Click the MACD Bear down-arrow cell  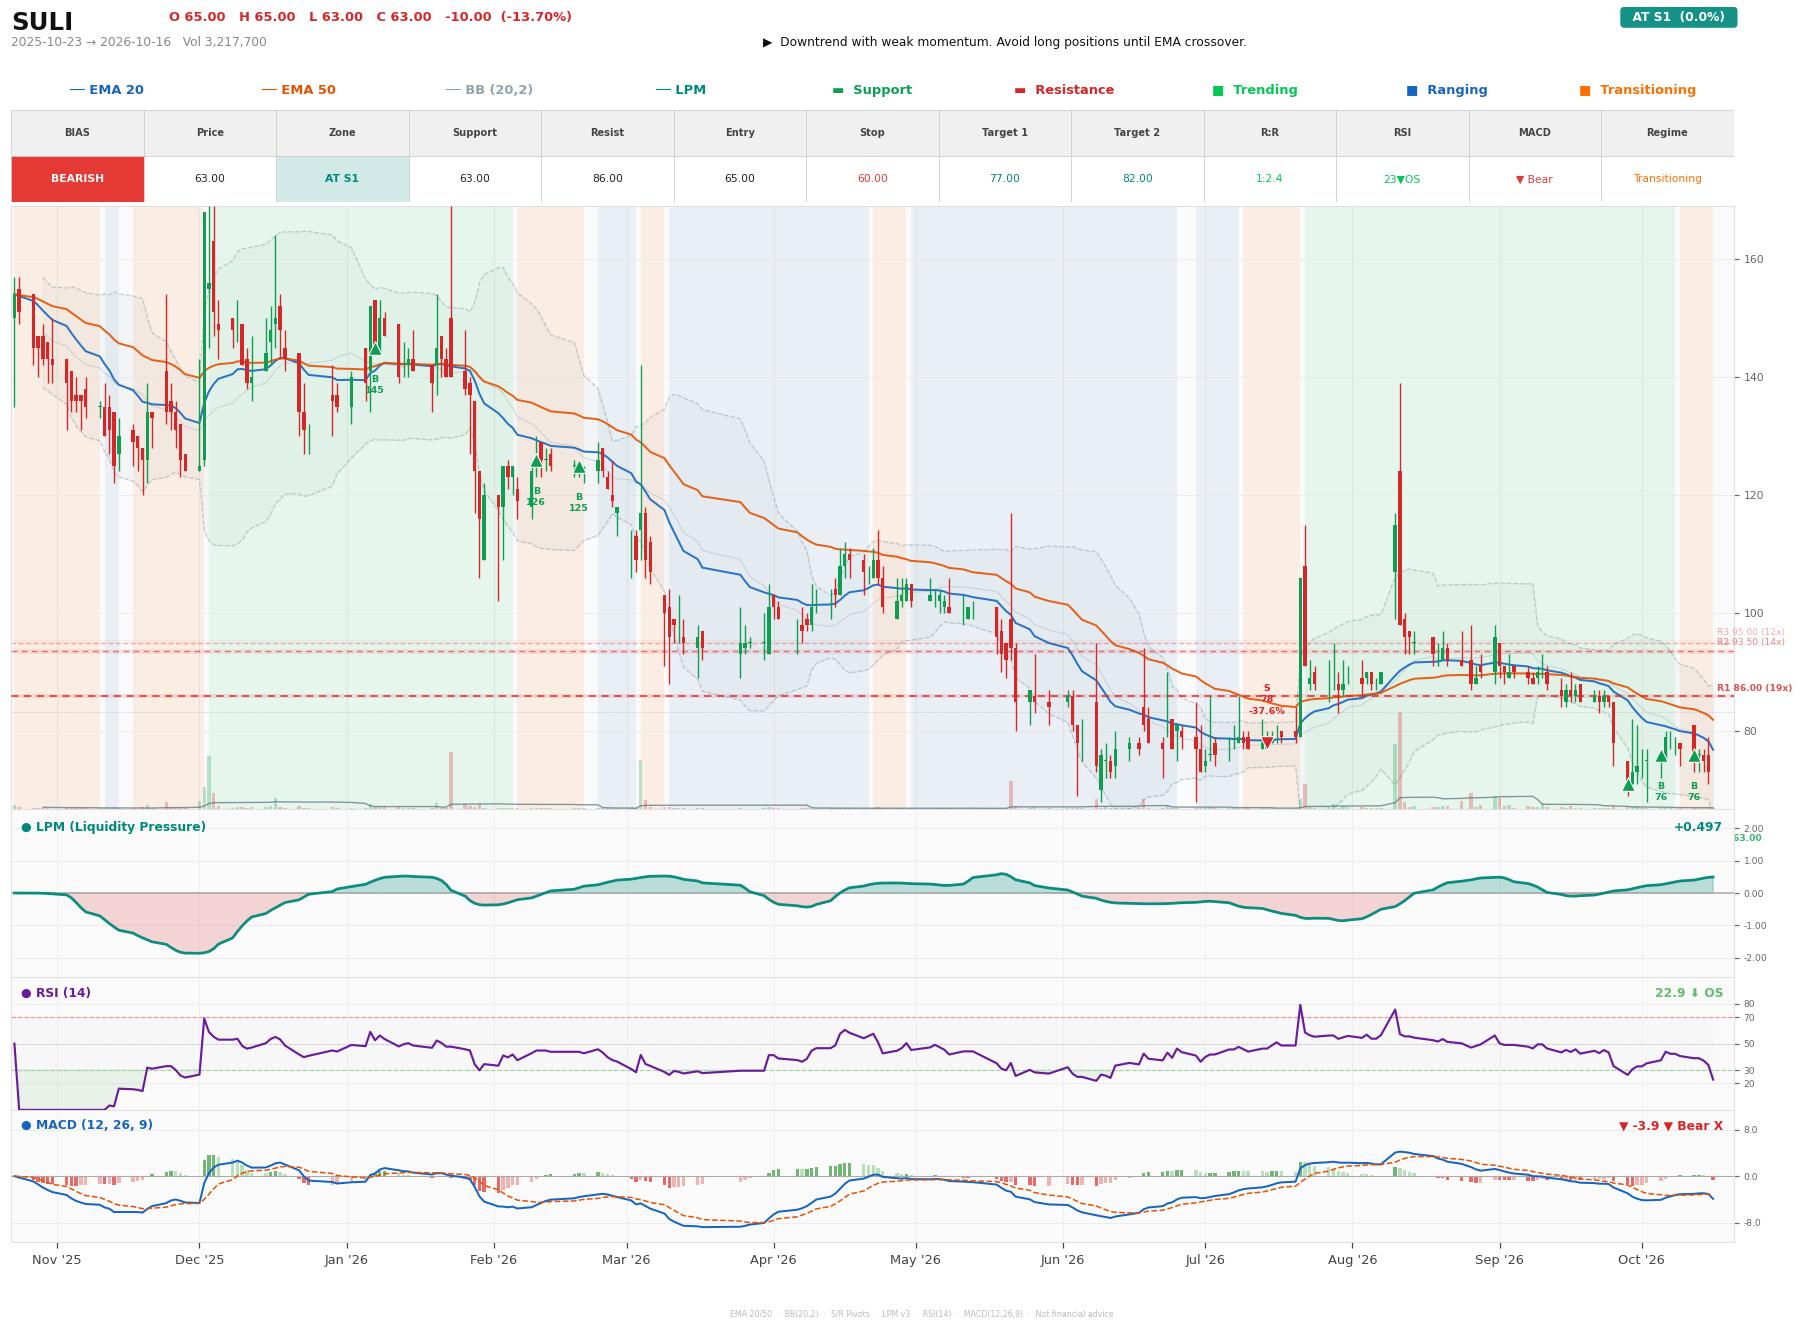pos(1534,179)
